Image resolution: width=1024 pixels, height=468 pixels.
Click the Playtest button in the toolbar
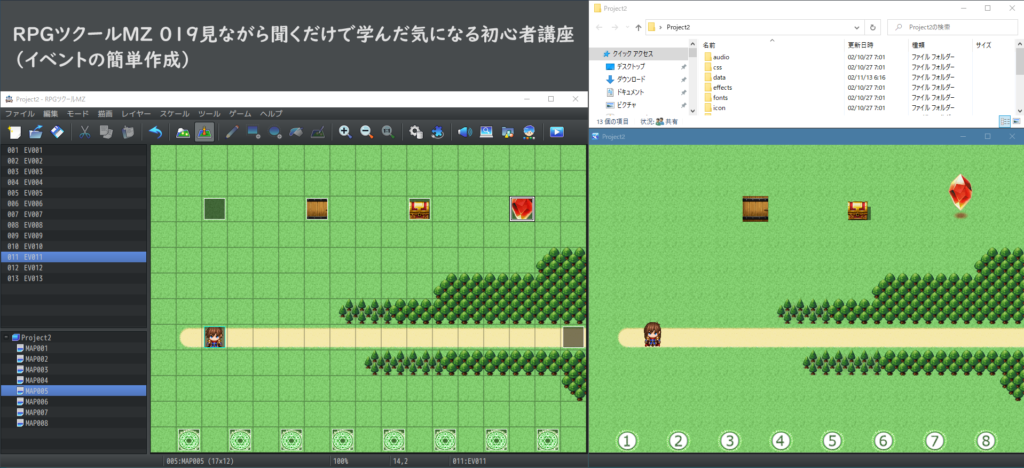point(556,132)
